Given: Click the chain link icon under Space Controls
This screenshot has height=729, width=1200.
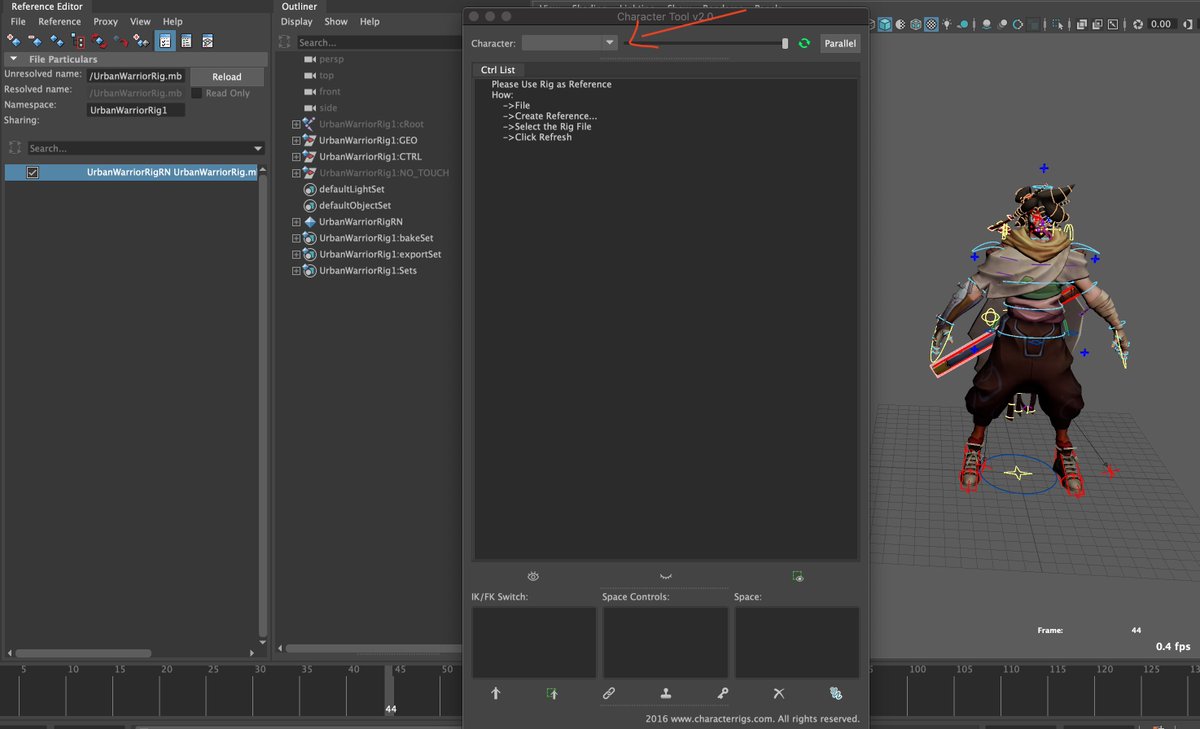Looking at the screenshot, I should (x=609, y=693).
